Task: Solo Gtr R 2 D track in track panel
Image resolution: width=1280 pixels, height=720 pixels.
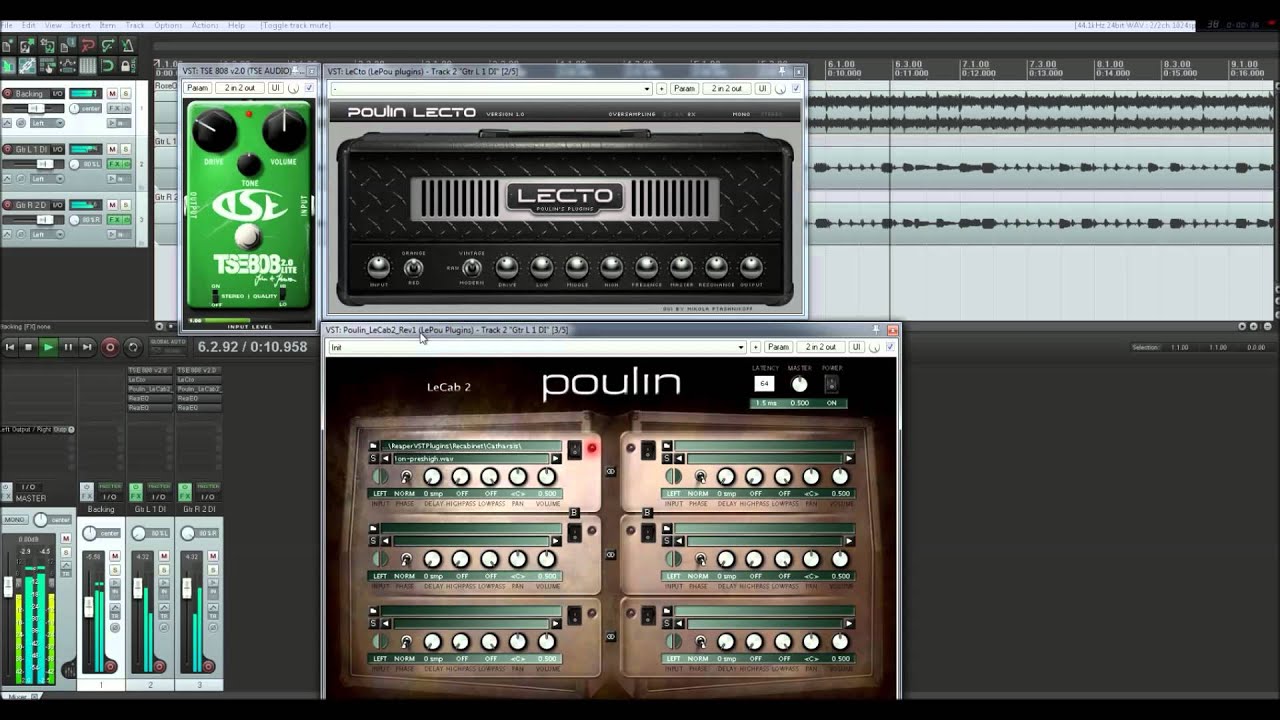Action: coord(125,205)
